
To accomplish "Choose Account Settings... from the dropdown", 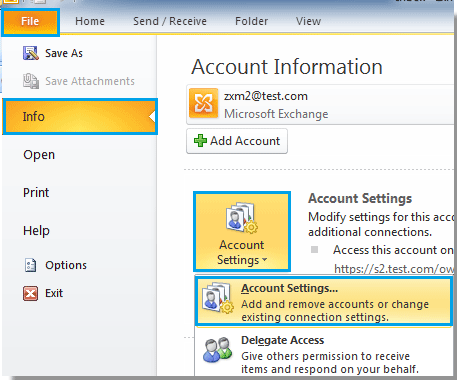I will [323, 301].
